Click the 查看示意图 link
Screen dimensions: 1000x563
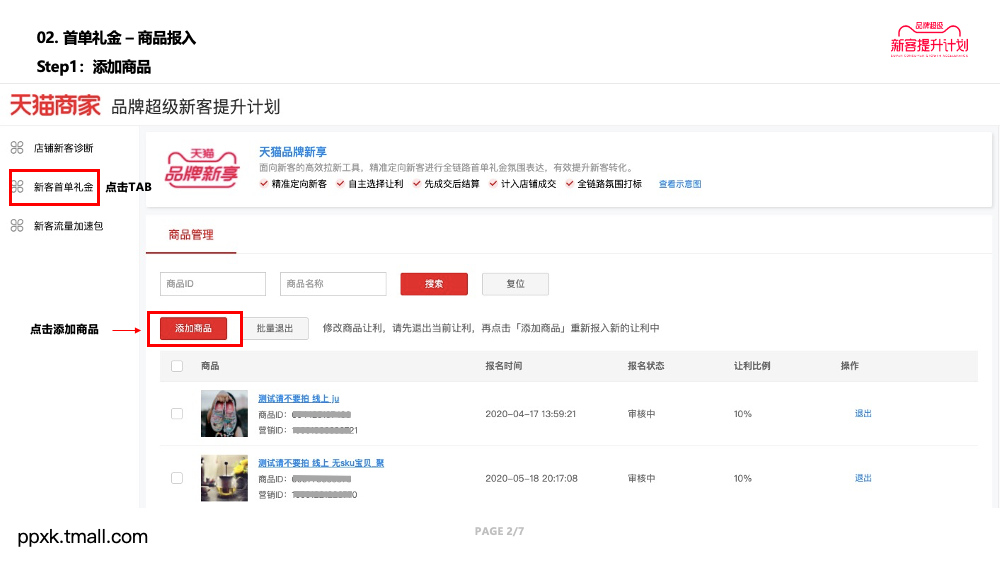680,184
